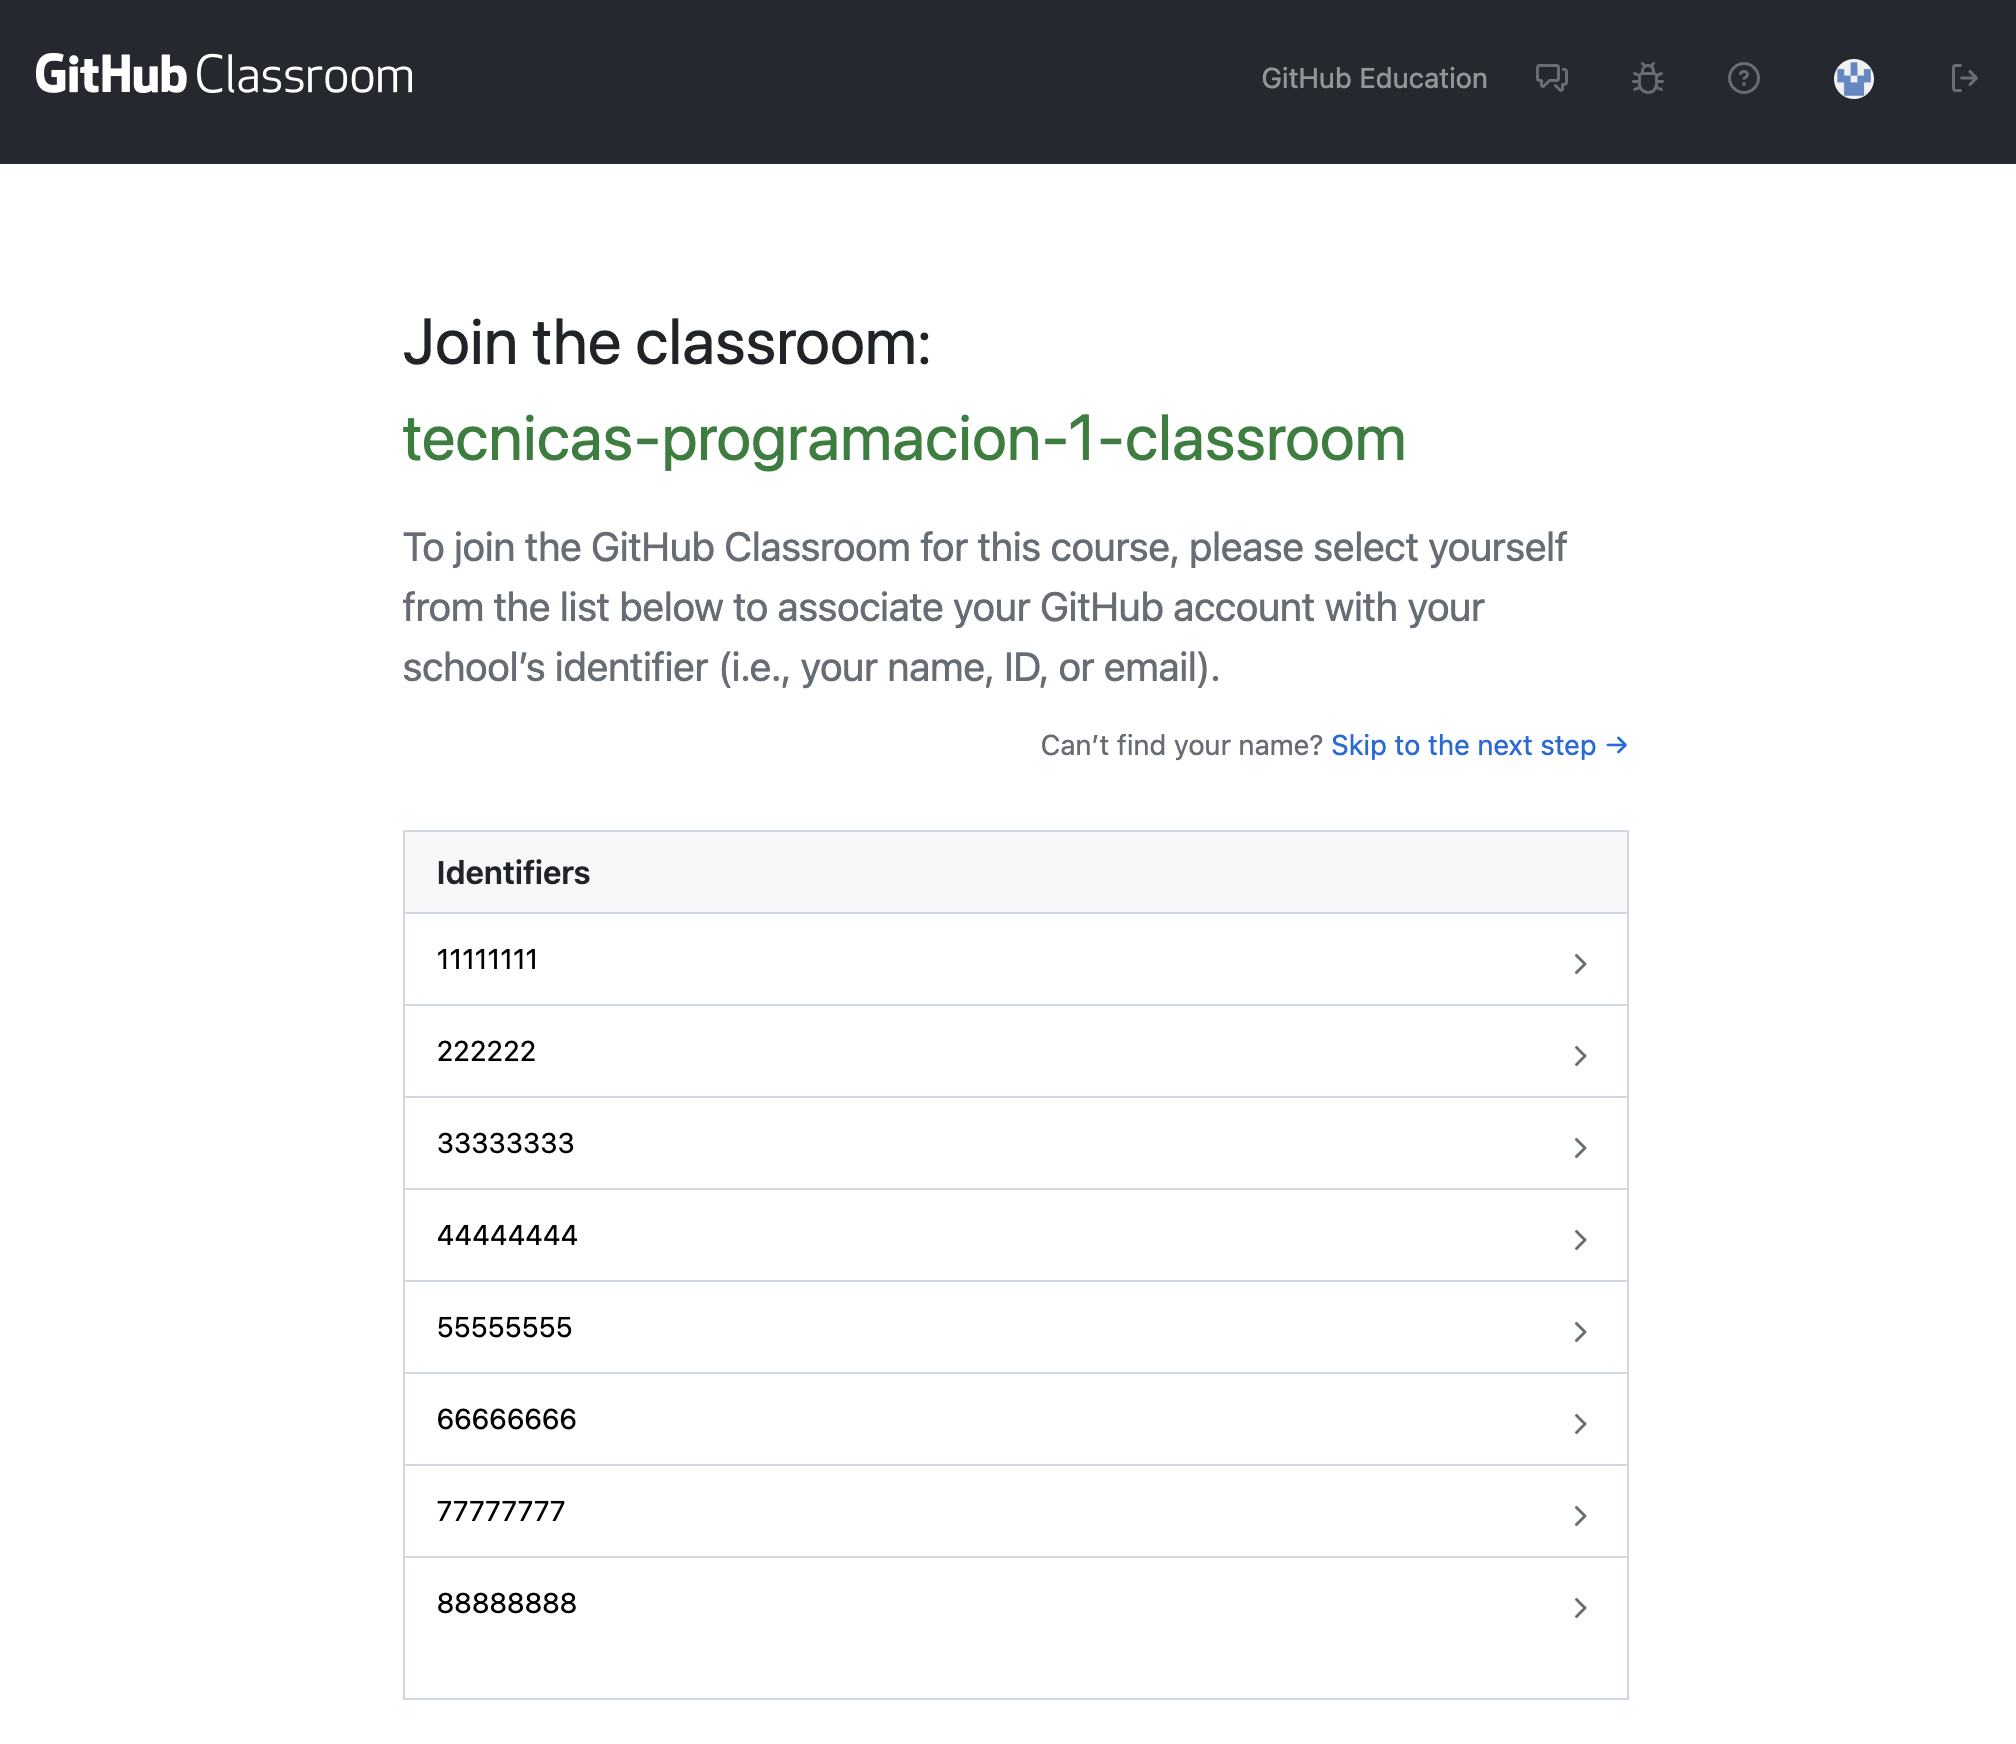2016x1744 pixels.
Task: Click the arrow after Skip to next step
Action: click(x=1617, y=745)
